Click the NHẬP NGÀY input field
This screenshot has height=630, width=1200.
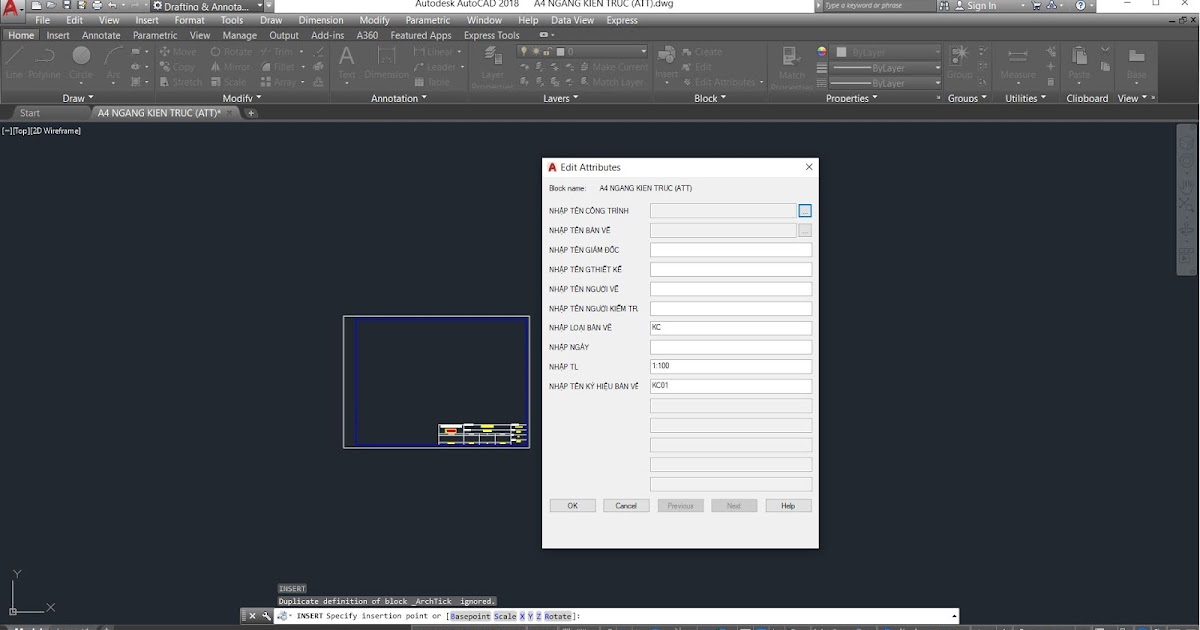[x=731, y=347]
